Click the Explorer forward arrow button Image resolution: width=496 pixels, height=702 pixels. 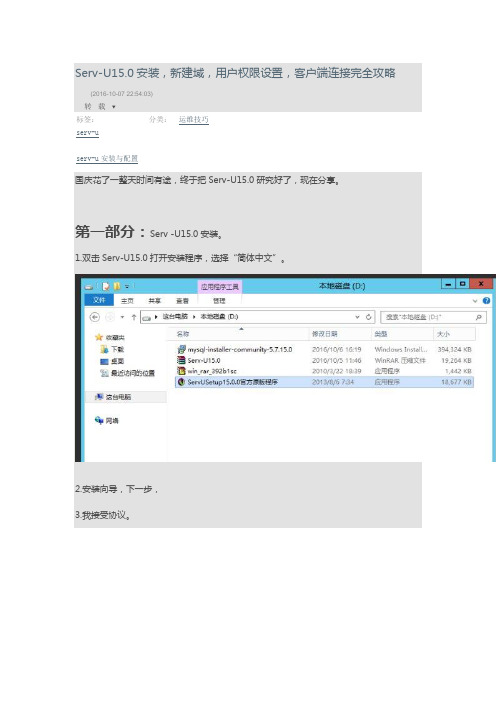[110, 317]
